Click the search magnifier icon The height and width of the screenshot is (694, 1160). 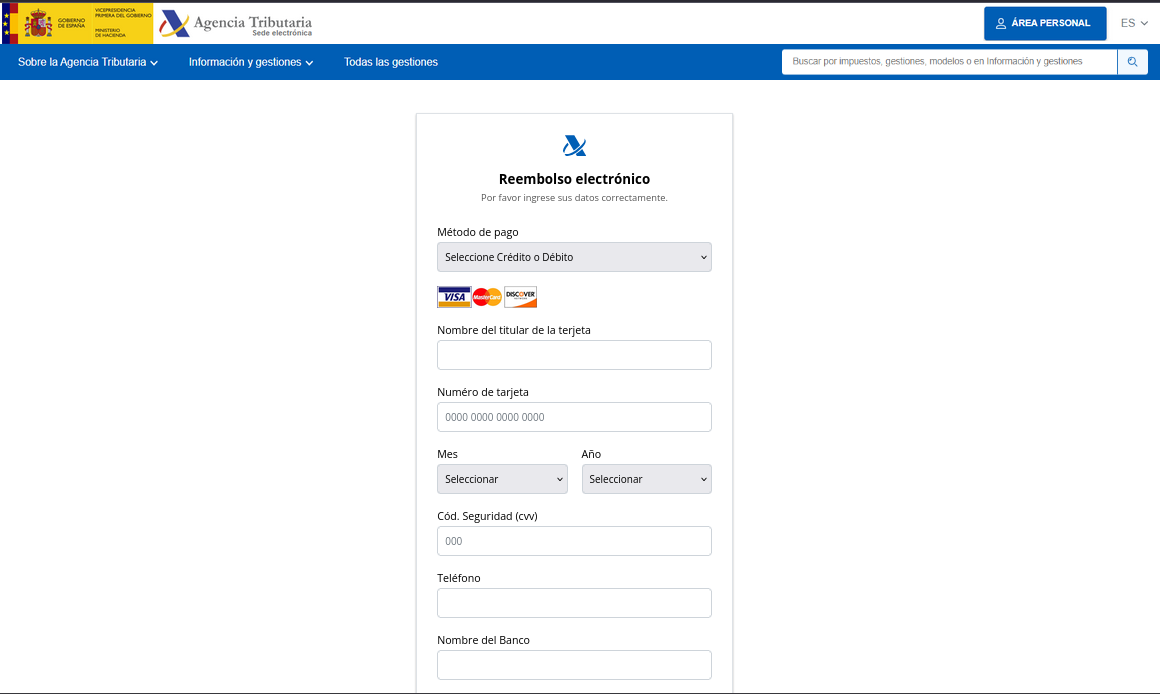coord(1132,62)
